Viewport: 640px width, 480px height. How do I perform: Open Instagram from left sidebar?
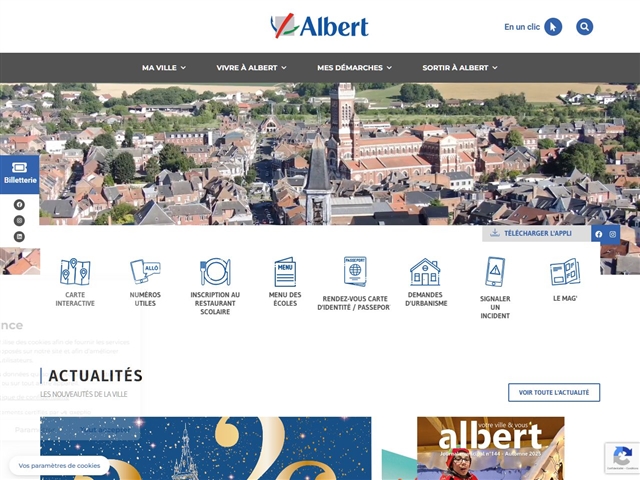[x=19, y=221]
